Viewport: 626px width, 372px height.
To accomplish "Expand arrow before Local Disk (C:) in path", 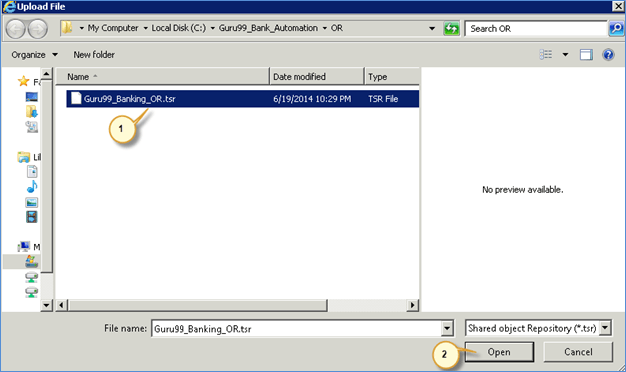I will point(145,28).
